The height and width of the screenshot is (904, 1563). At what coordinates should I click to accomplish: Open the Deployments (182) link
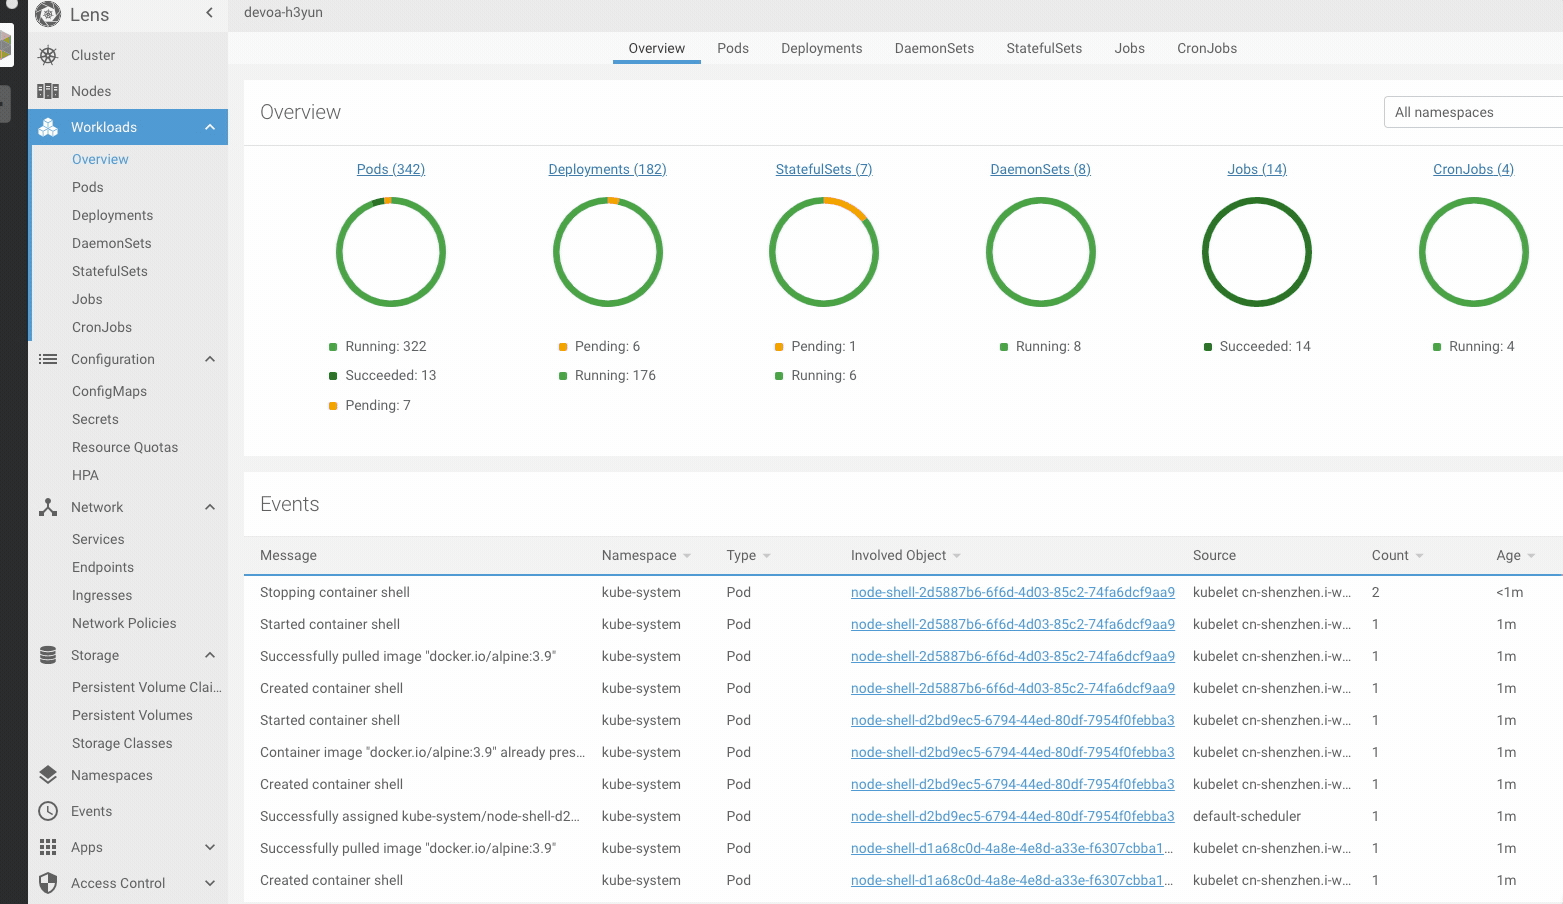click(x=608, y=169)
